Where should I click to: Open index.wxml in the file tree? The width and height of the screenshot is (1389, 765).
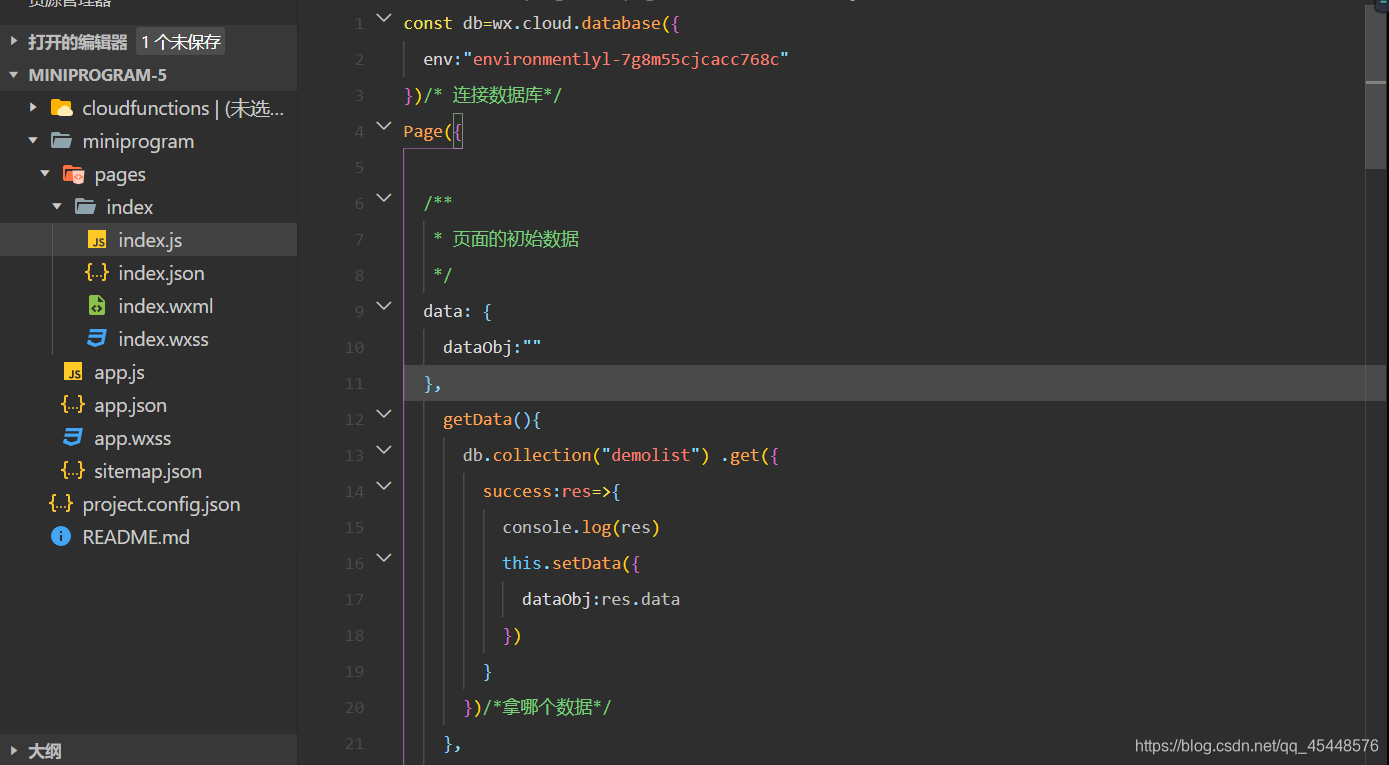pos(148,306)
